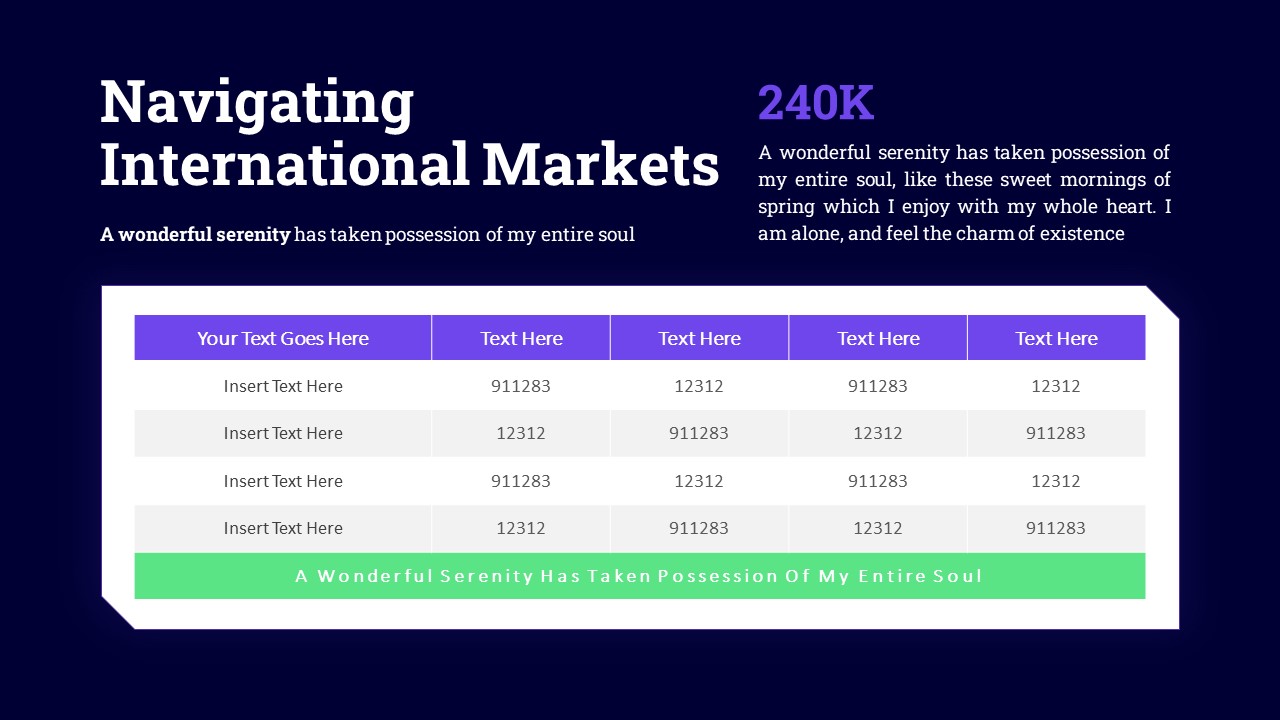The image size is (1280, 720).
Task: Click the bold 'A wonderful serenity' subtitle
Action: tap(195, 235)
